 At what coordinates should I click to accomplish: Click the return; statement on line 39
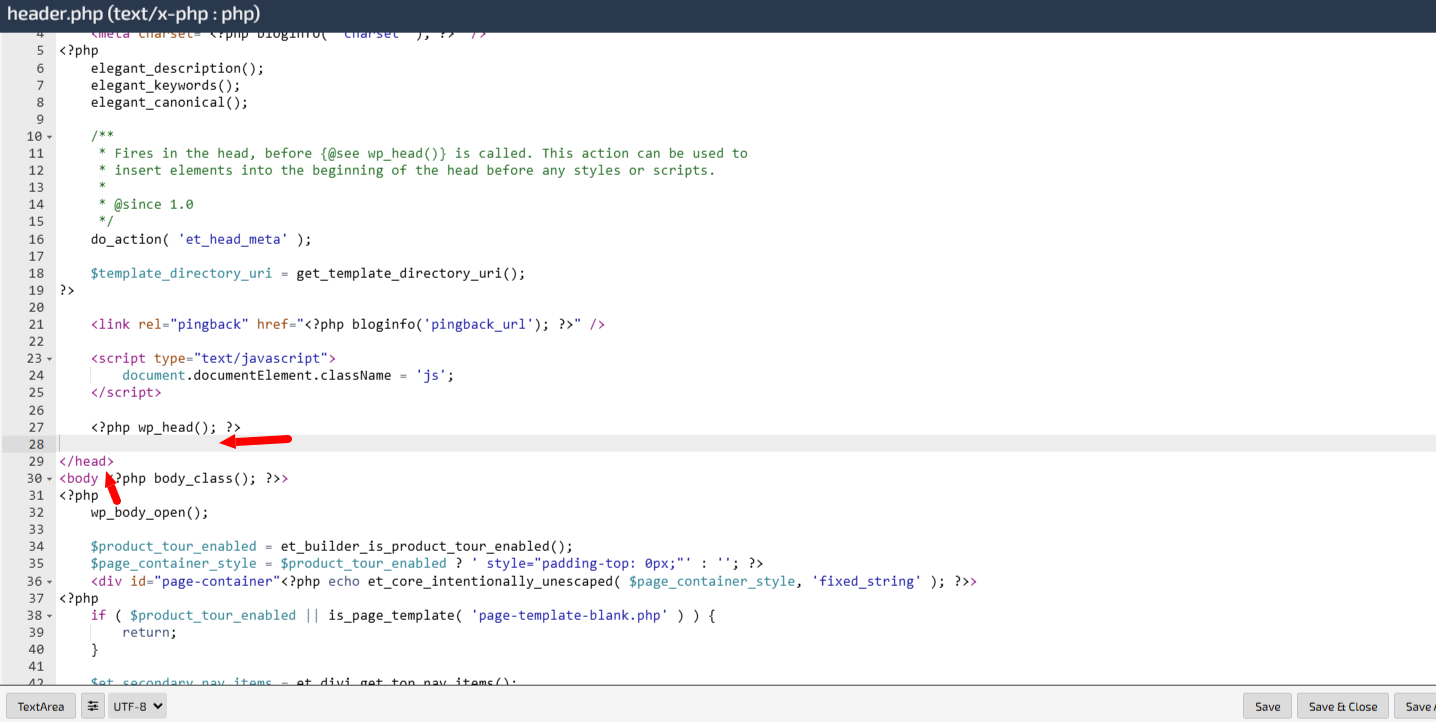[x=149, y=632]
